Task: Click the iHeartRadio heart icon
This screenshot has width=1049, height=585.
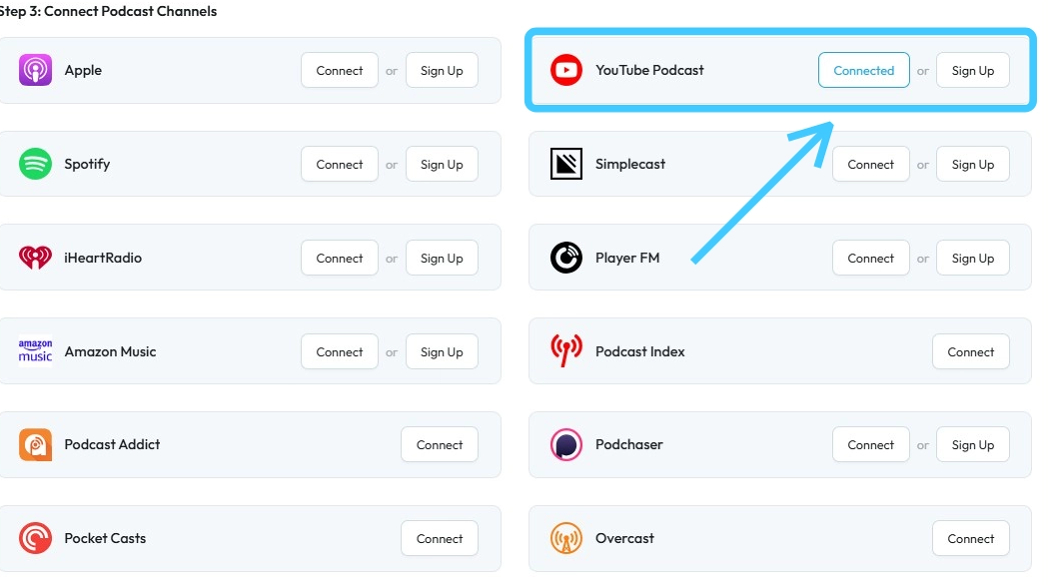Action: 35,258
